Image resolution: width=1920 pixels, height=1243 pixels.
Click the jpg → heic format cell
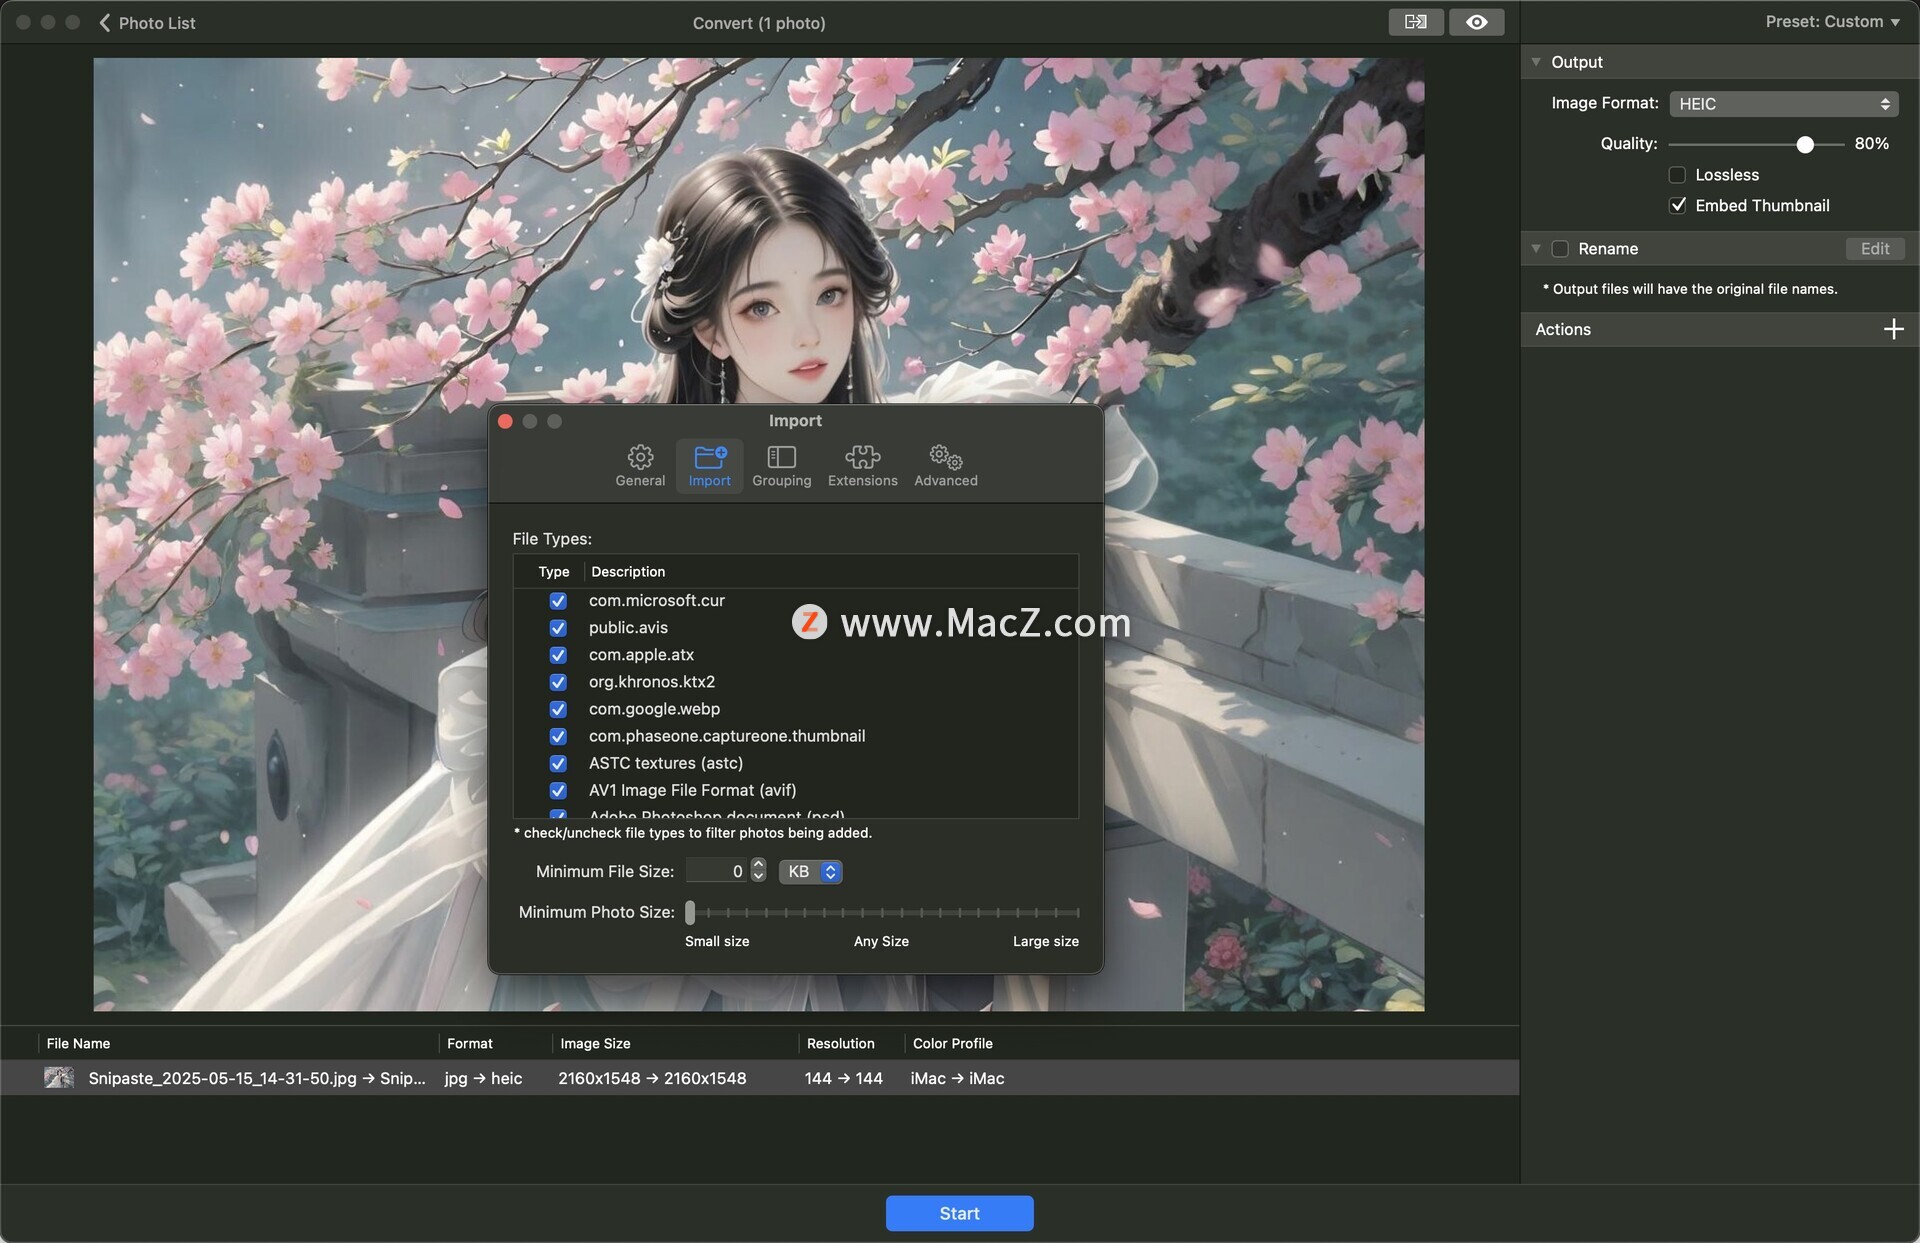click(x=483, y=1078)
